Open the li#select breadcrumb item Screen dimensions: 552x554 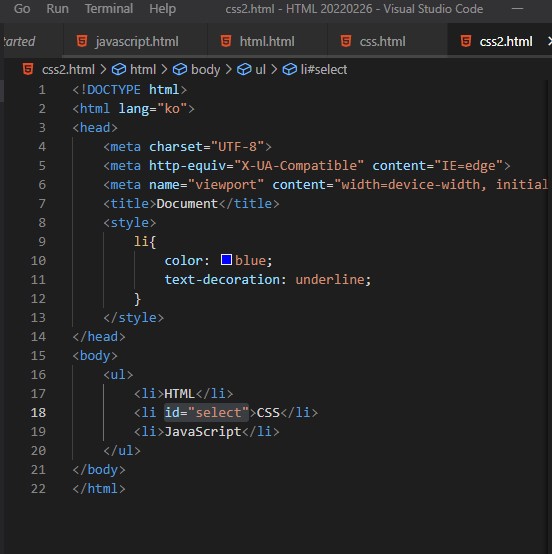coord(324,70)
